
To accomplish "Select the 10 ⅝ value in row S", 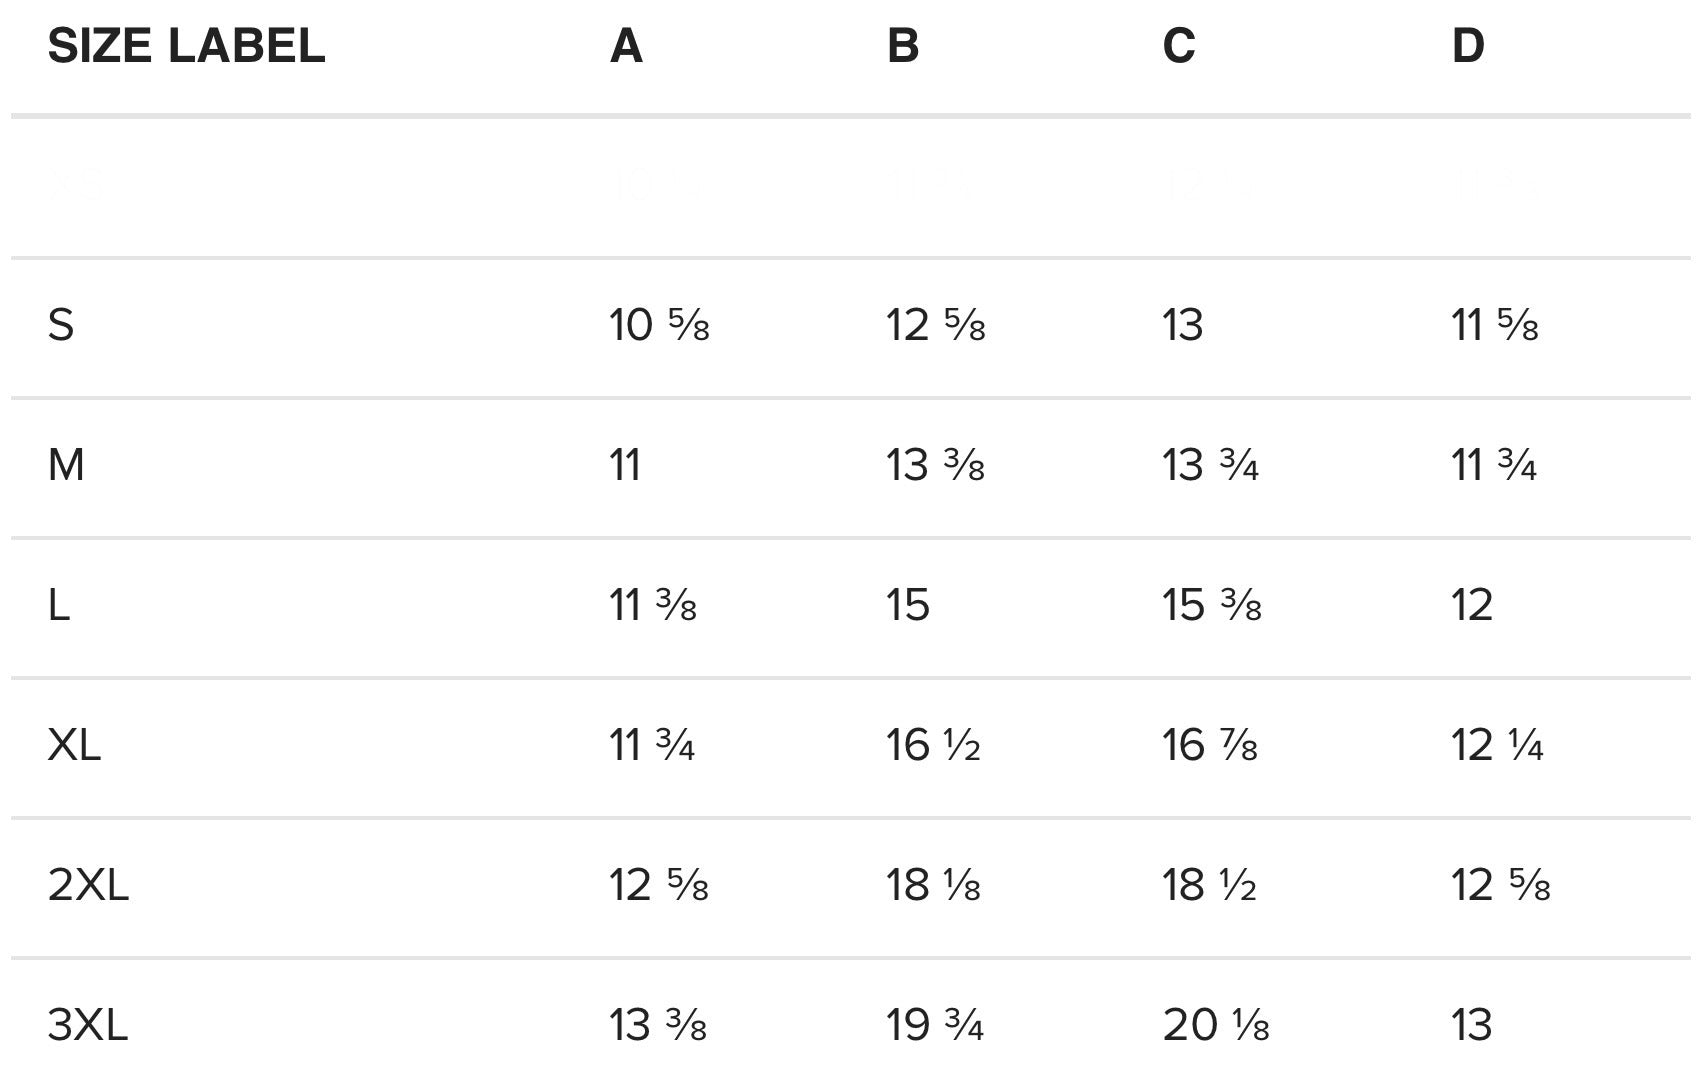I will coord(659,325).
